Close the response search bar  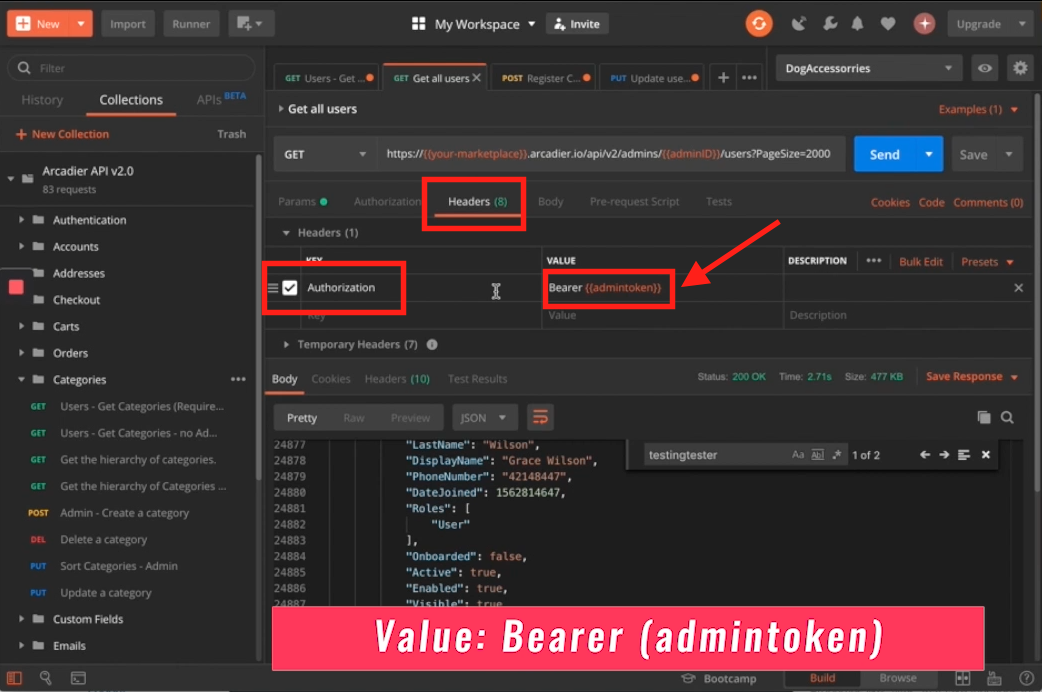(986, 455)
